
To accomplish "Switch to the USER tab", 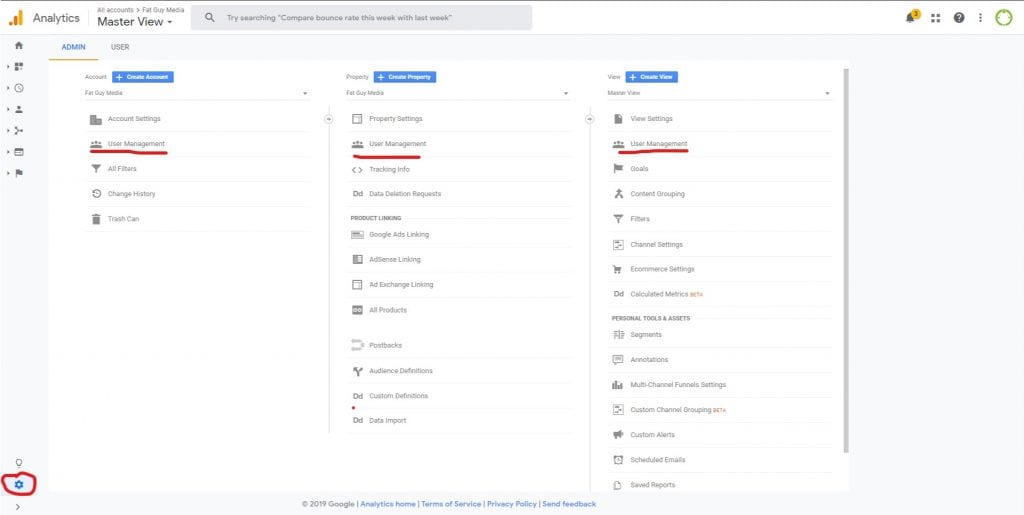I will [x=120, y=47].
